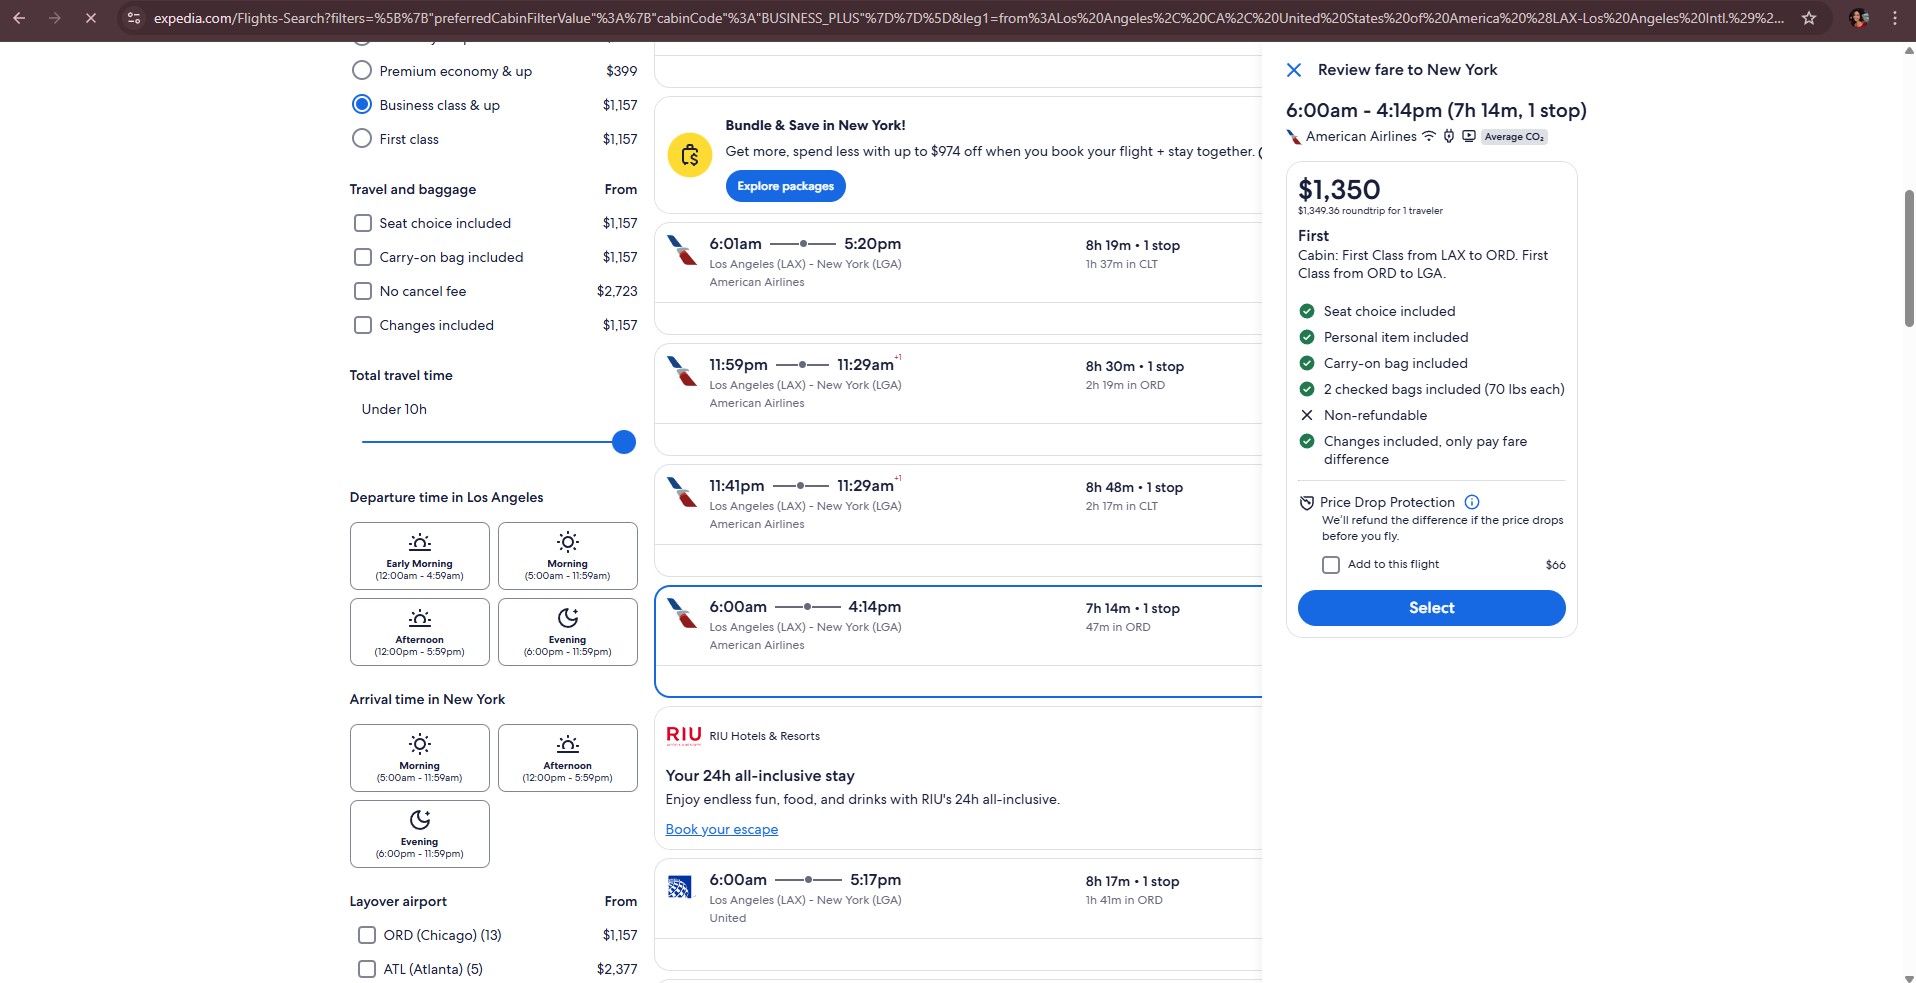Choose Early Morning departure time tile

(x=420, y=556)
